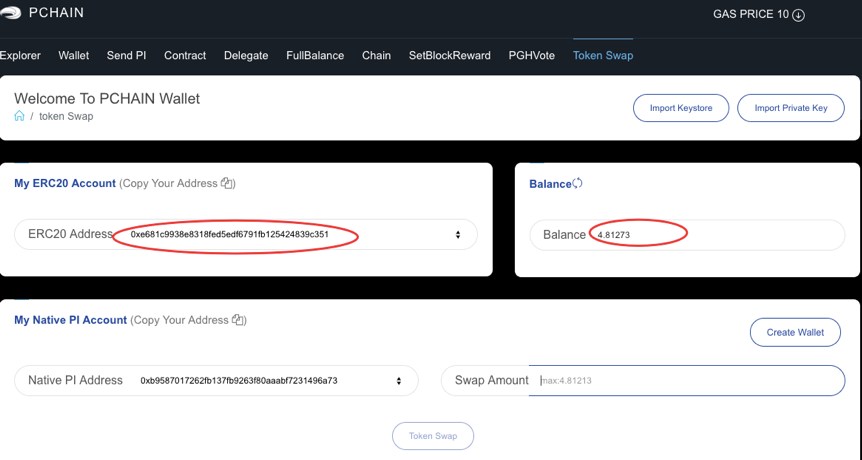The image size is (862, 460).
Task: Click ERC20 address 0xe681c9938e... text
Action: [x=230, y=234]
